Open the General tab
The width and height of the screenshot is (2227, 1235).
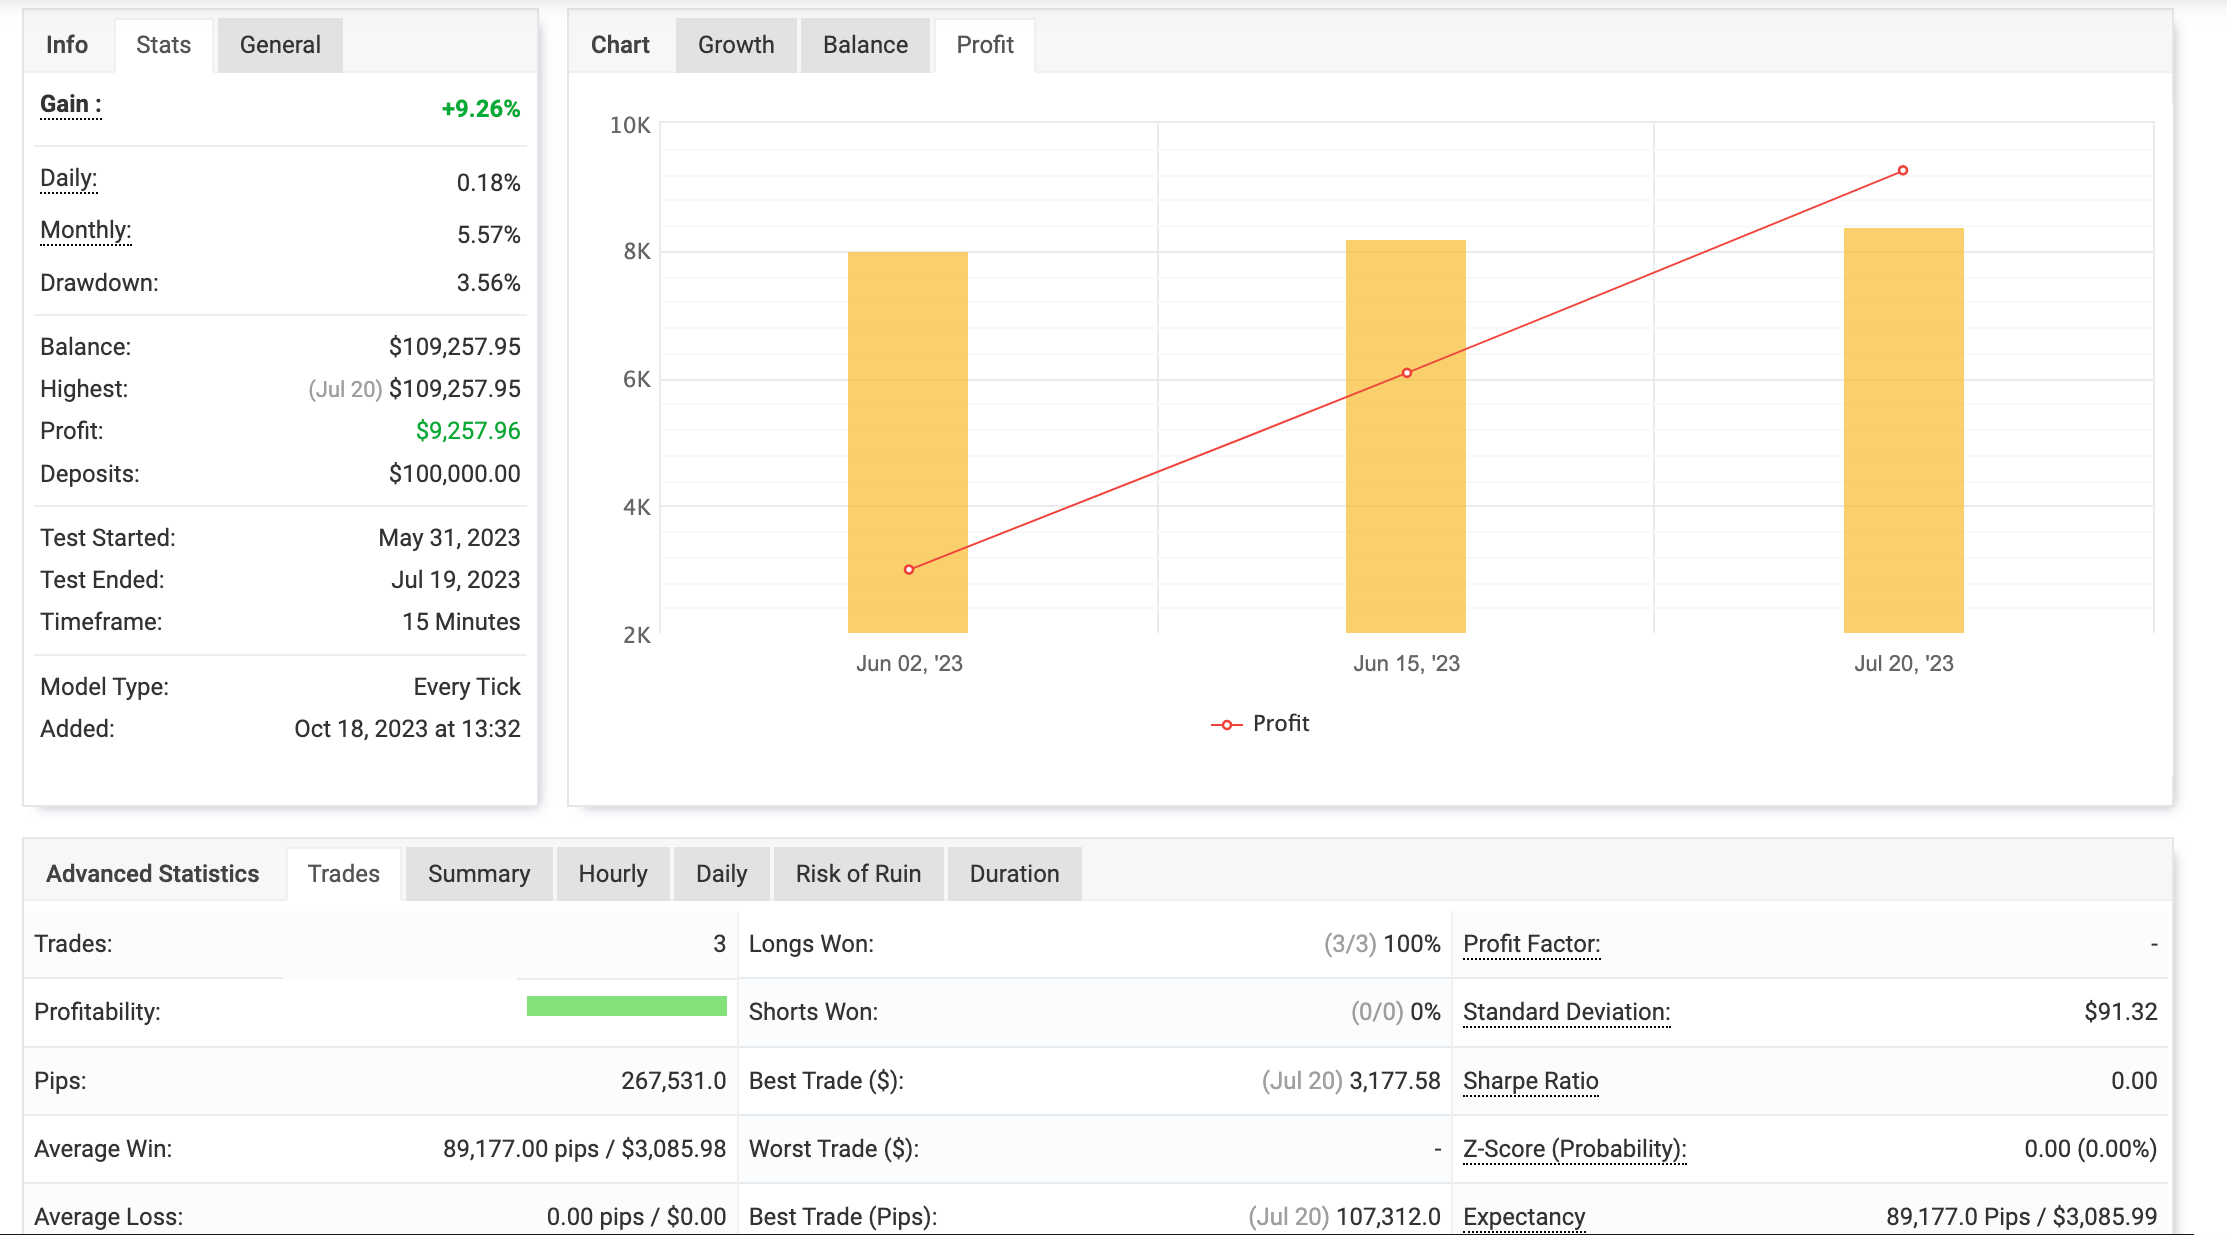pyautogui.click(x=280, y=45)
